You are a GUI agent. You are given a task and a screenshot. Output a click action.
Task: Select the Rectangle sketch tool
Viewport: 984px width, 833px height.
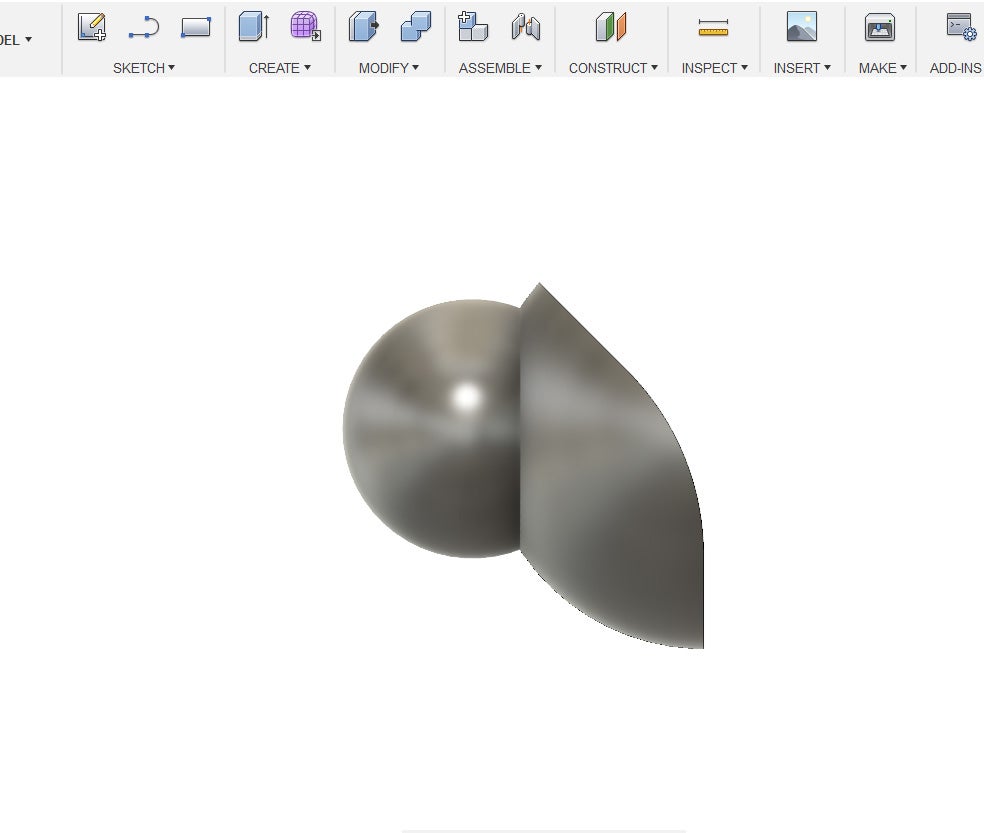tap(196, 27)
